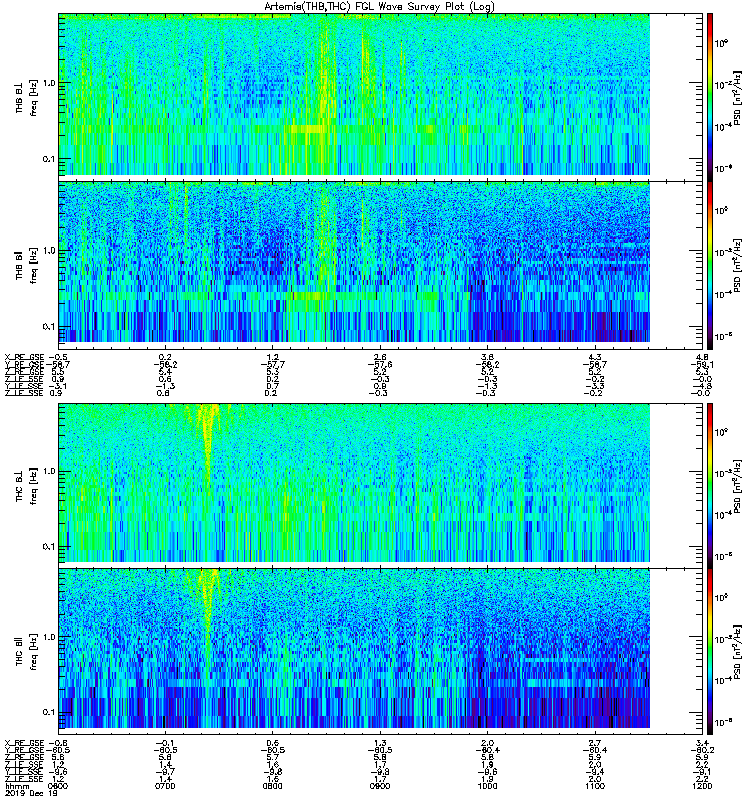750x800 pixels.
Task: Click the 2.6 value in THB X_RE_GSE row
Action: (x=380, y=357)
